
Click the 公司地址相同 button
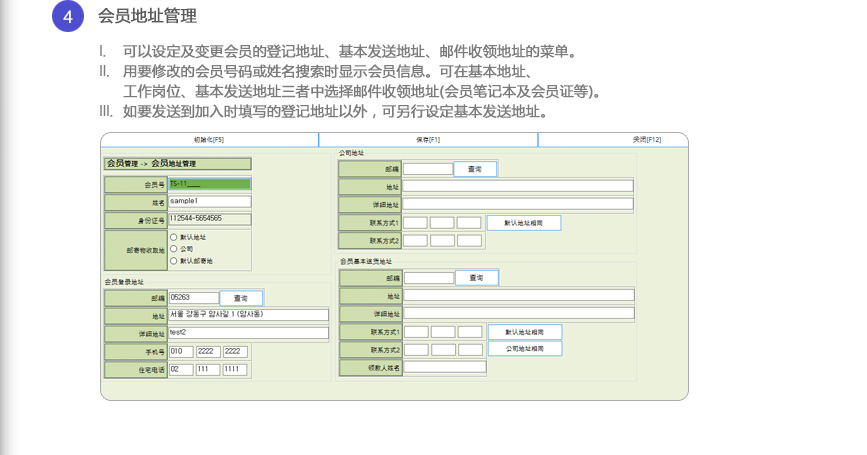click(x=524, y=349)
